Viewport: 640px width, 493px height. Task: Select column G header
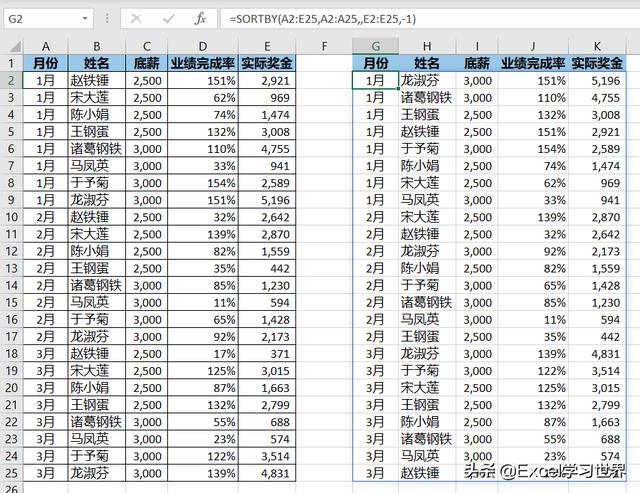tap(376, 47)
